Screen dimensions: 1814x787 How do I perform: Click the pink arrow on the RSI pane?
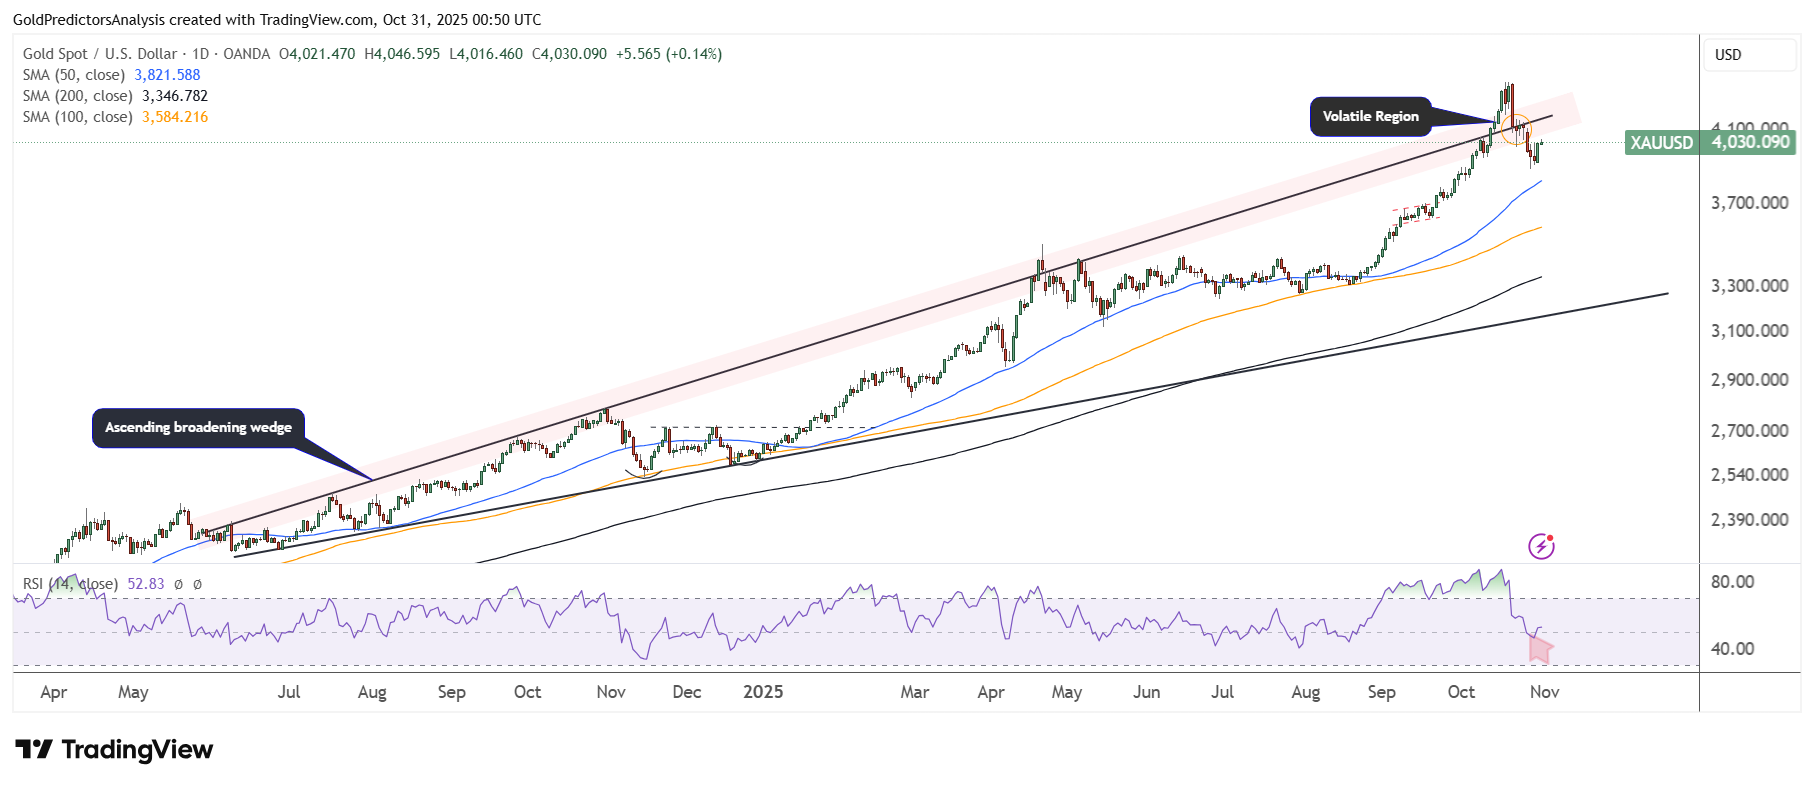[x=1540, y=649]
